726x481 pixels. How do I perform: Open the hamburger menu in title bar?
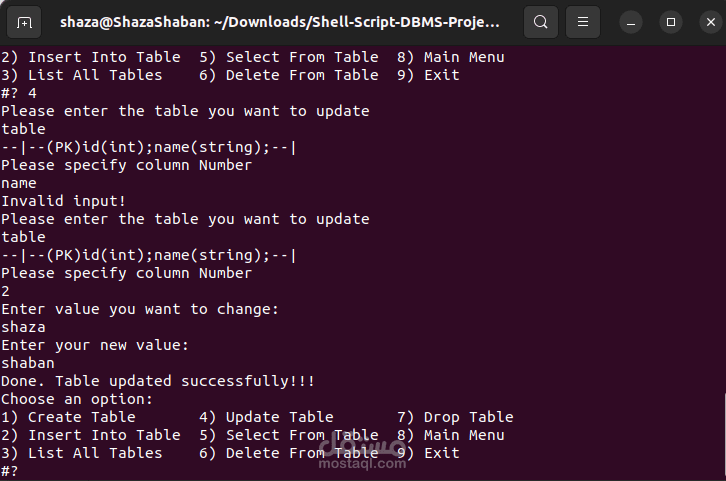585,21
